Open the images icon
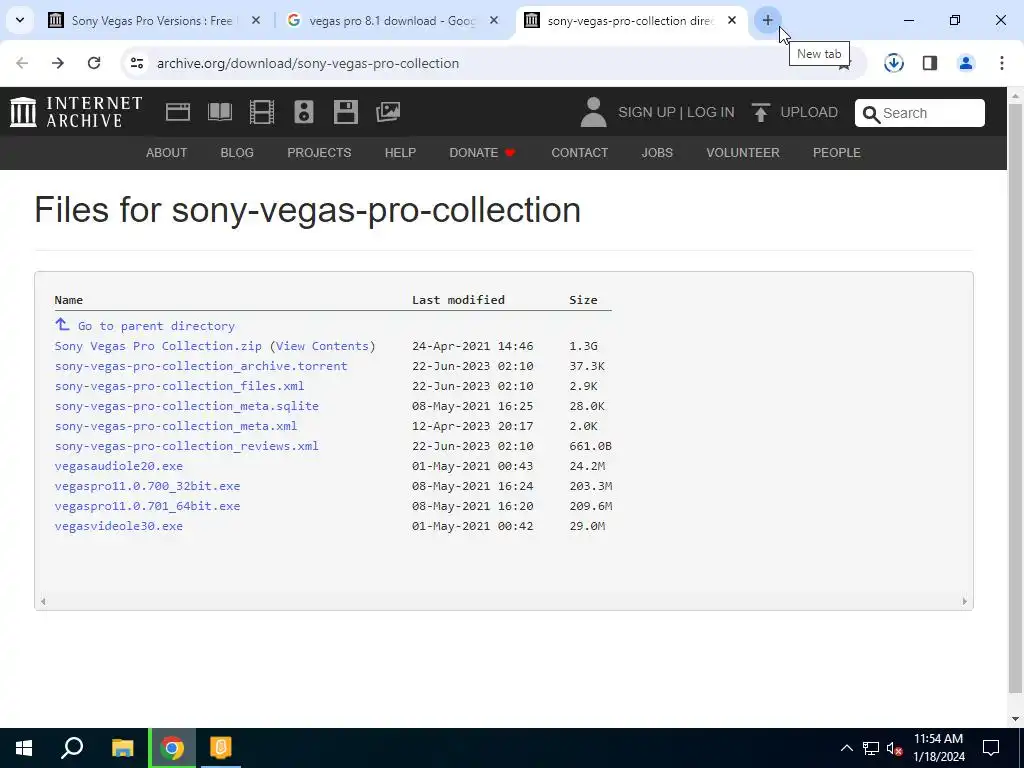Screen dimensions: 1024x768 388,112
